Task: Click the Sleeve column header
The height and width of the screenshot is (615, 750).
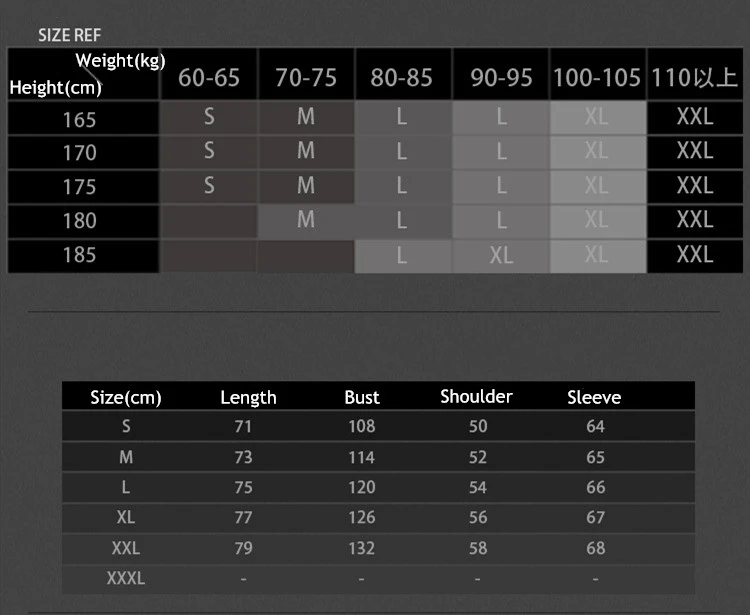Action: [x=594, y=398]
